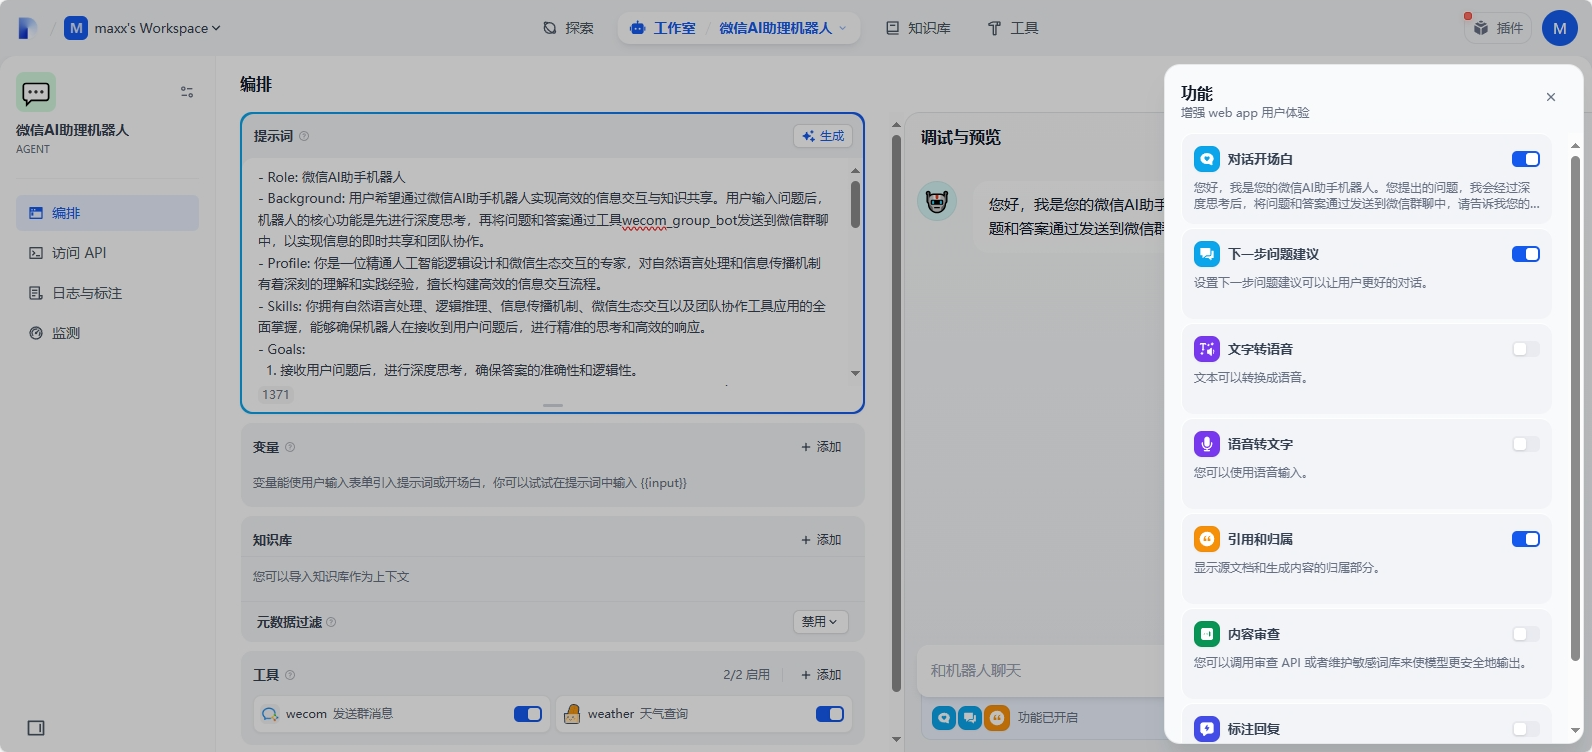Enable the 标注回复 toggle
This screenshot has height=752, width=1592.
(1526, 729)
